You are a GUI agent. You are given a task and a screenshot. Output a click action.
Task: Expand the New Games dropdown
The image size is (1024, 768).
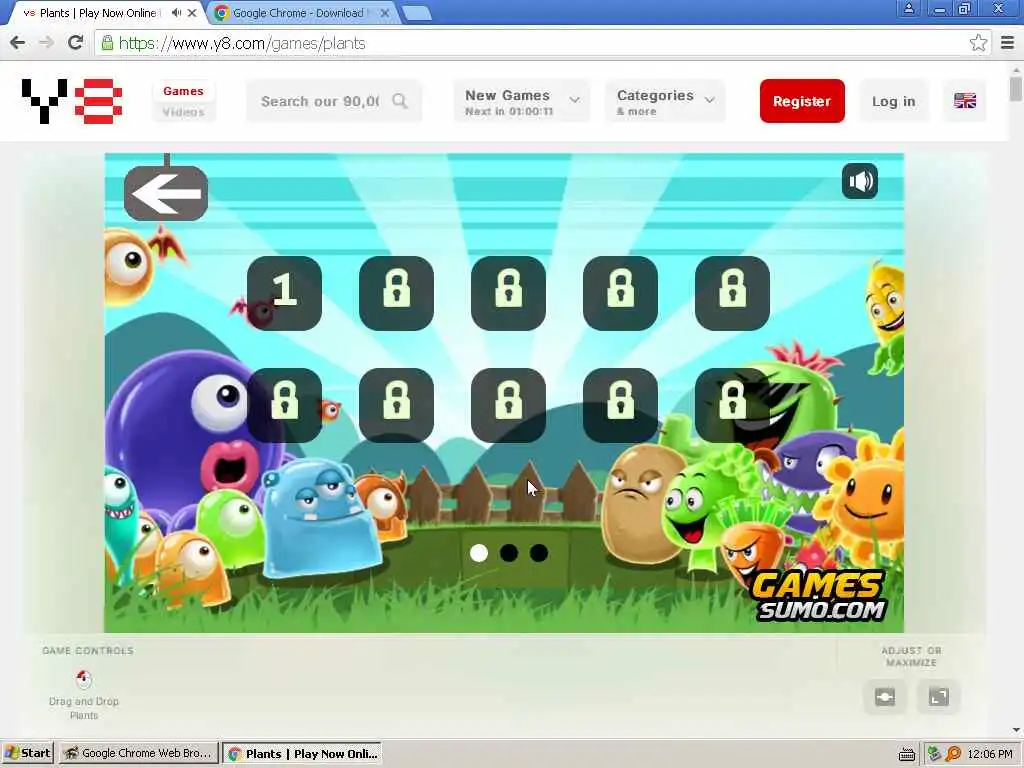[522, 101]
